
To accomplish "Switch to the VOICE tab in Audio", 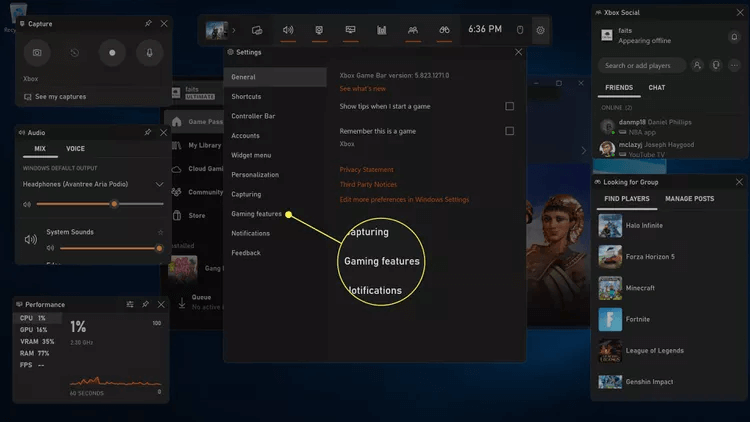I will point(75,149).
